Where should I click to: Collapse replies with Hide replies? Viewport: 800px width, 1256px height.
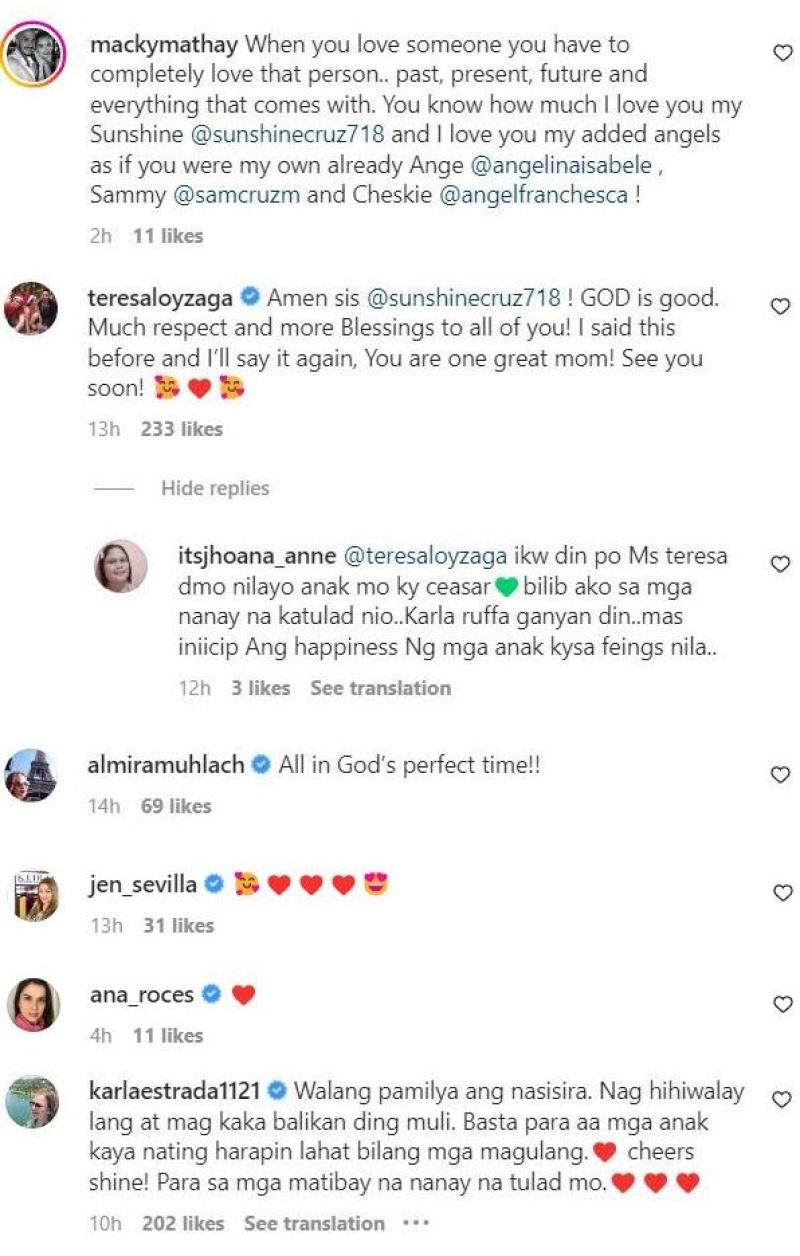point(215,489)
